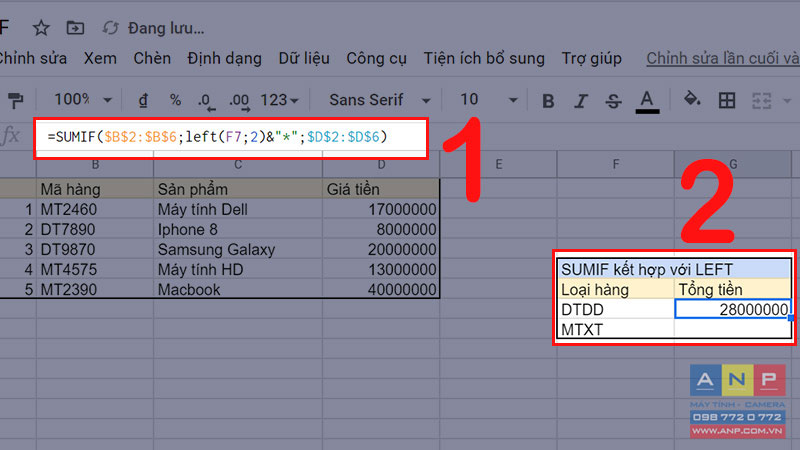Select price cell 20000000
Image resolution: width=800 pixels, height=450 pixels.
tap(381, 249)
